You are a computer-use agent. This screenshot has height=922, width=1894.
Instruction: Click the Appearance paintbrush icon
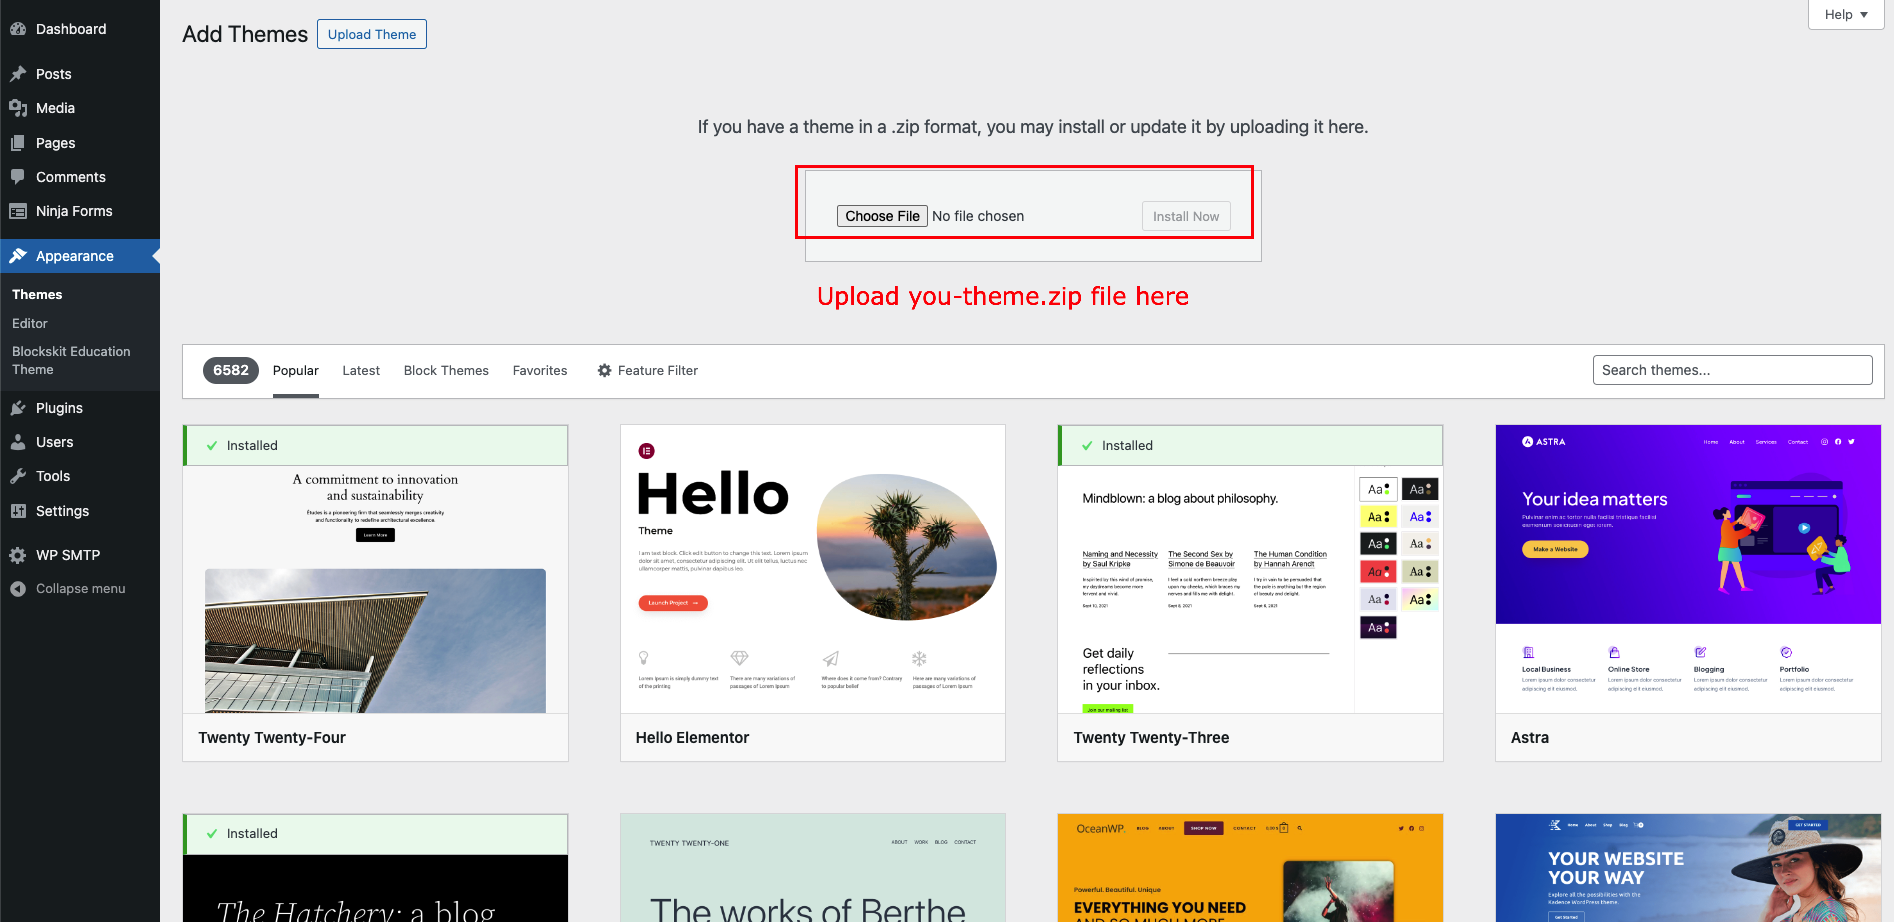coord(18,256)
